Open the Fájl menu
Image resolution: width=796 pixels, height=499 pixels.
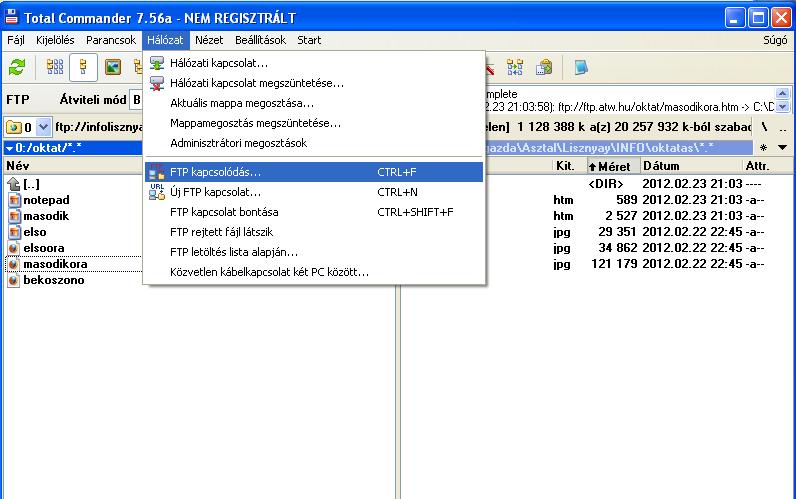point(16,40)
